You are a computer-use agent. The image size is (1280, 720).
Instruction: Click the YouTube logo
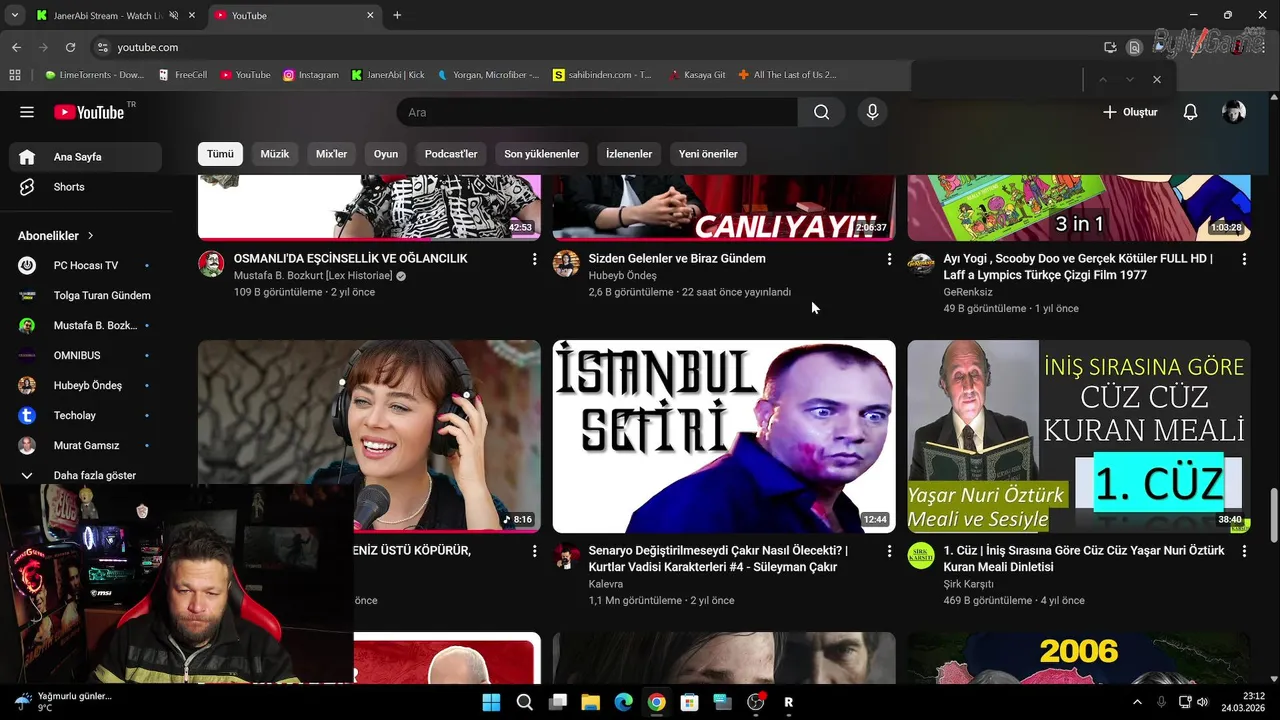tap(90, 112)
